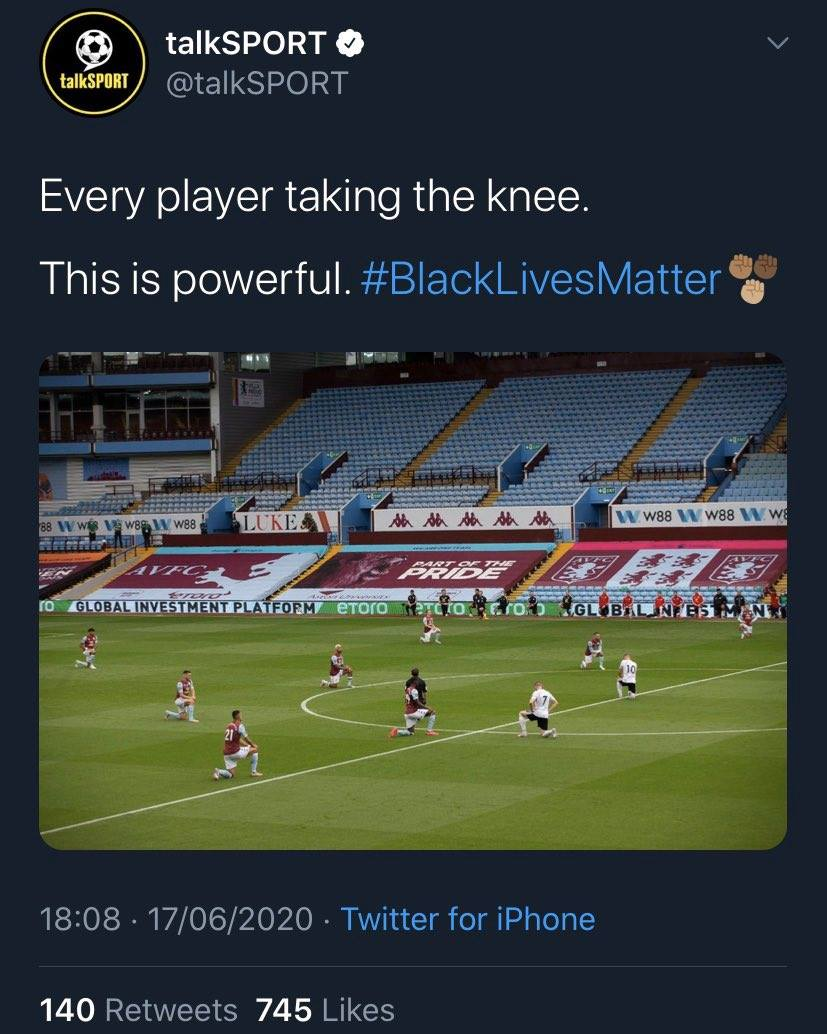Screen dimensions: 827x1034
Task: Open the talkSPORT display name
Action: 246,43
